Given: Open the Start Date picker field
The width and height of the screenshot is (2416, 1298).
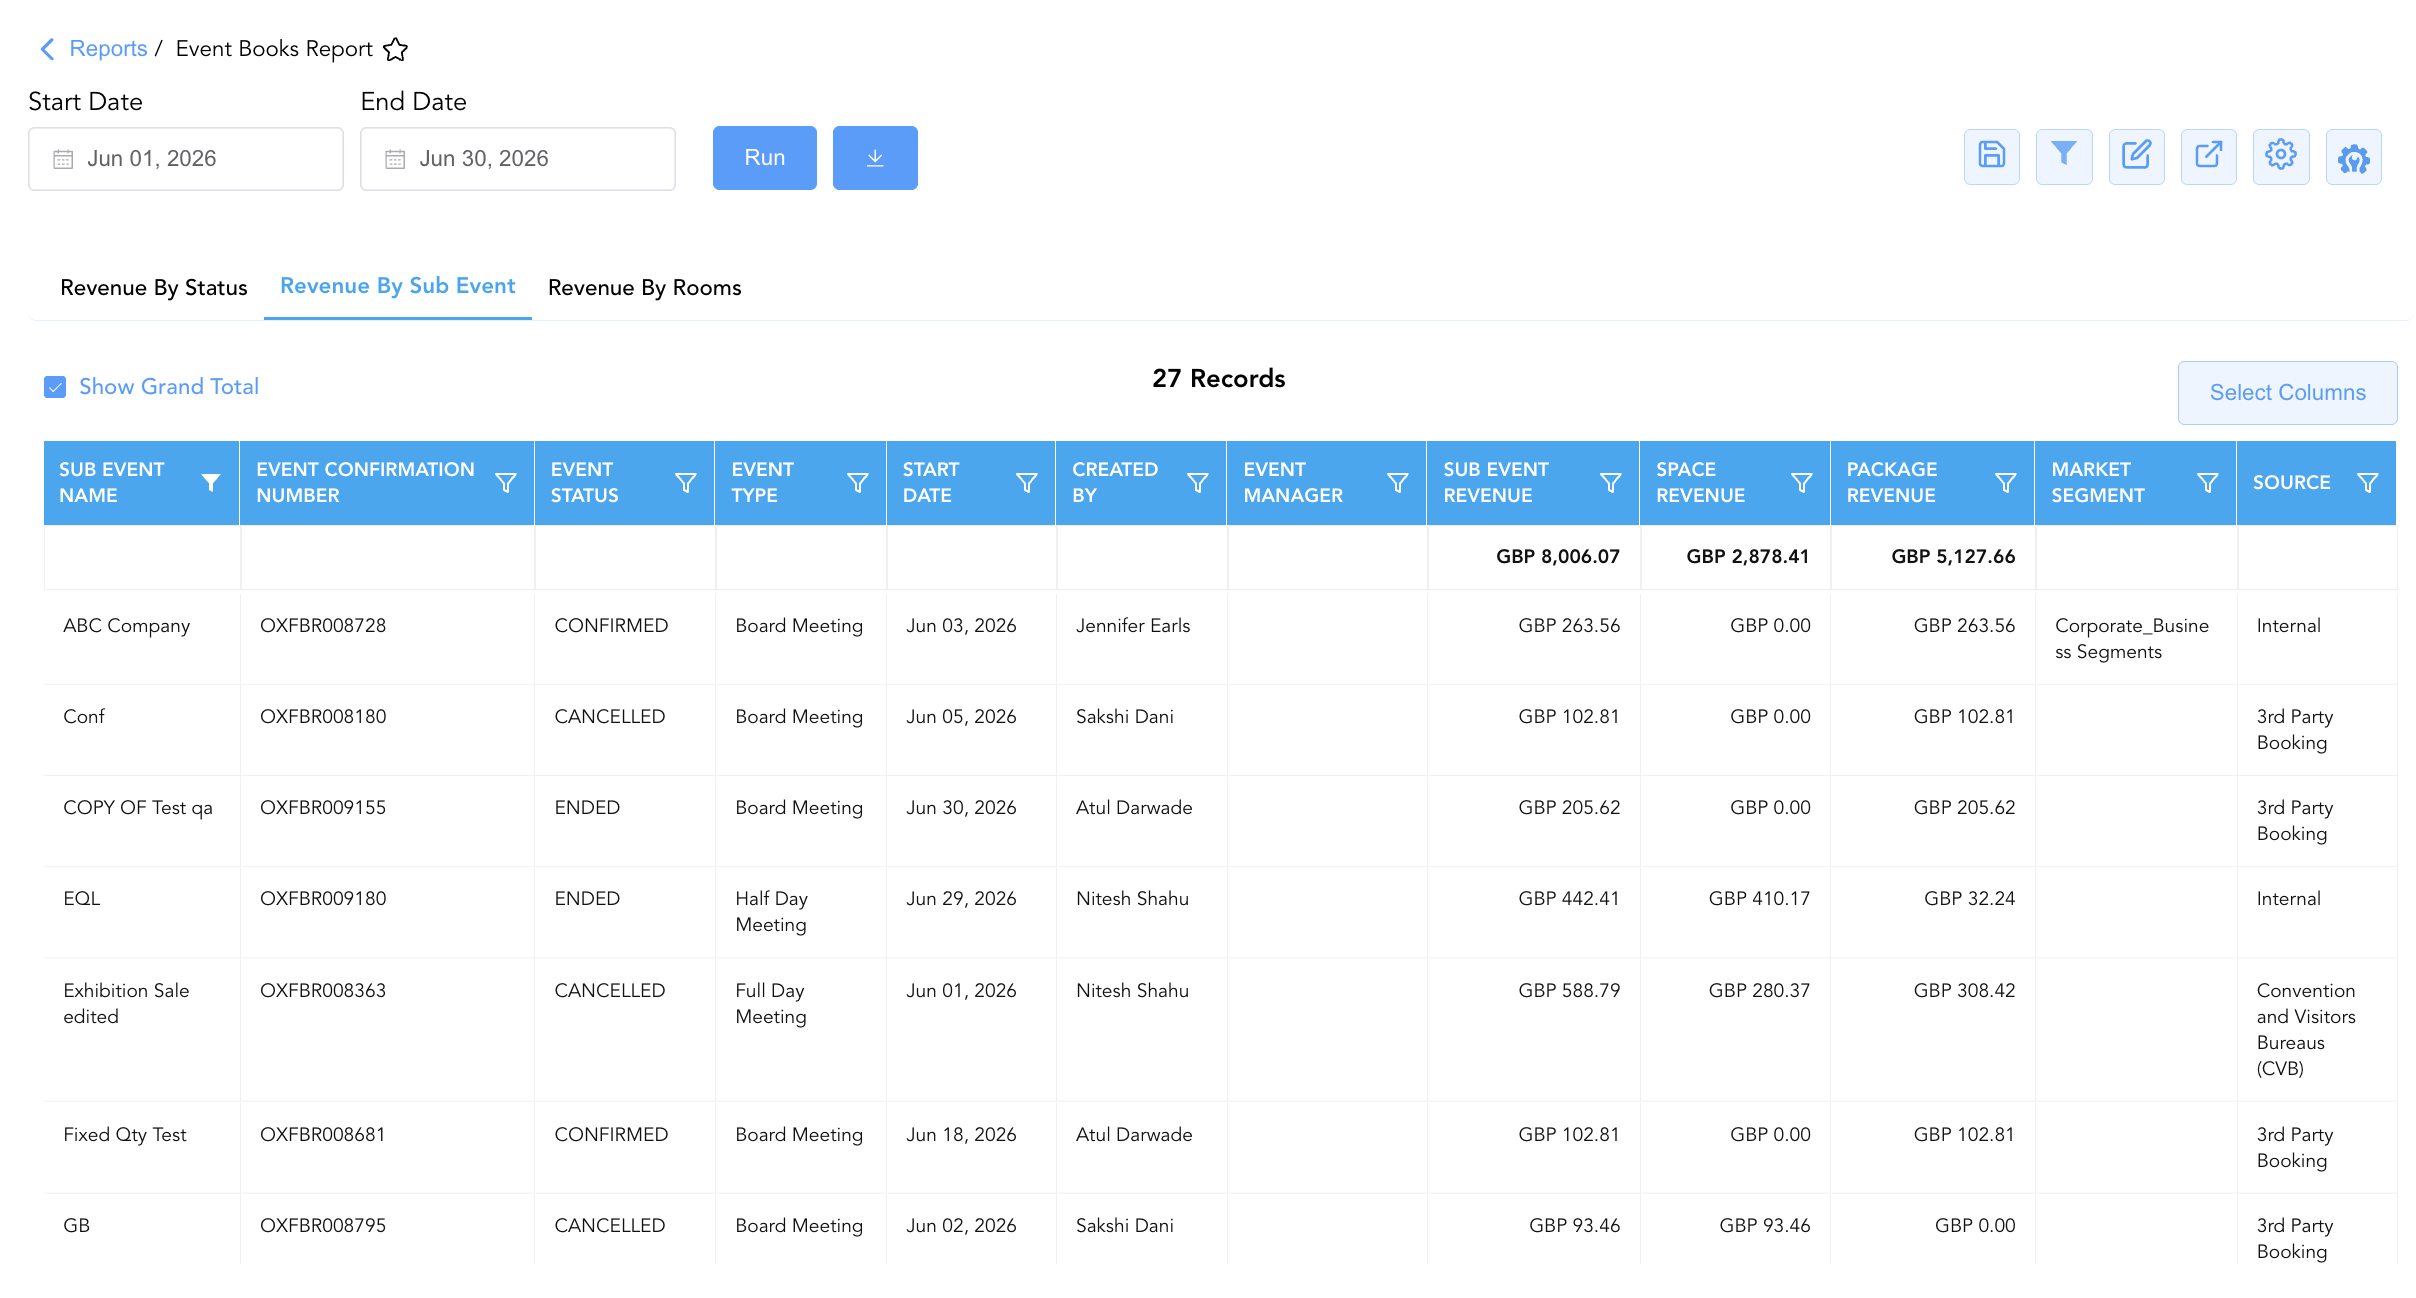Looking at the screenshot, I should (186, 158).
